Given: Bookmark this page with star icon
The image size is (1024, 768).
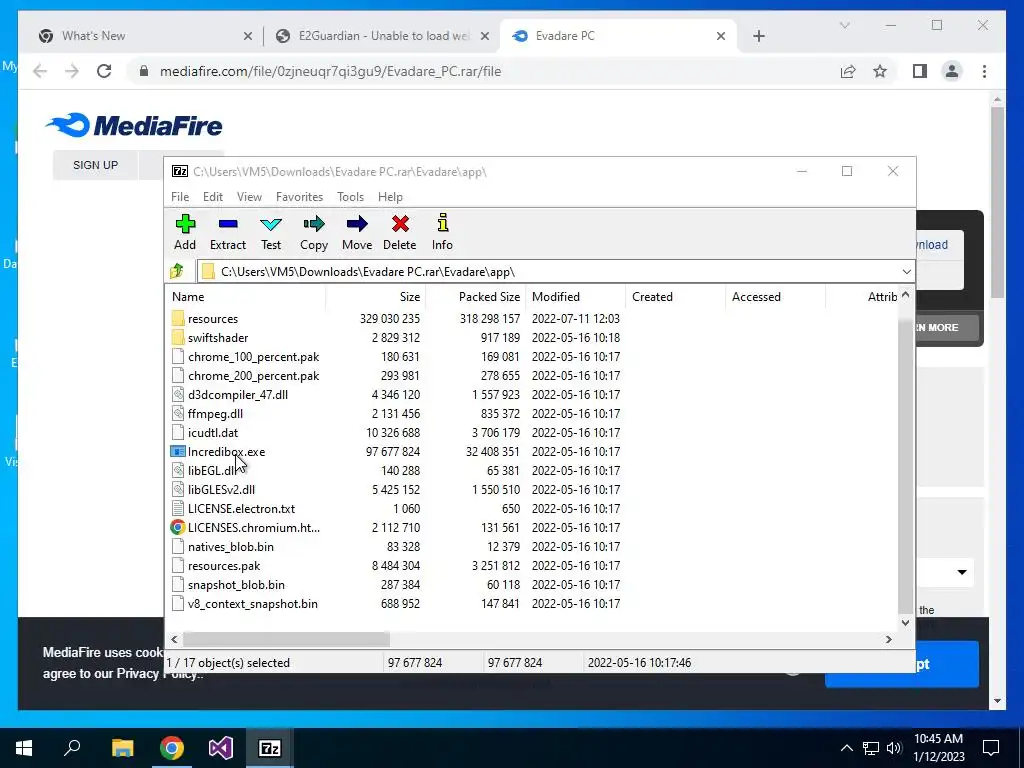Looking at the screenshot, I should coord(880,71).
